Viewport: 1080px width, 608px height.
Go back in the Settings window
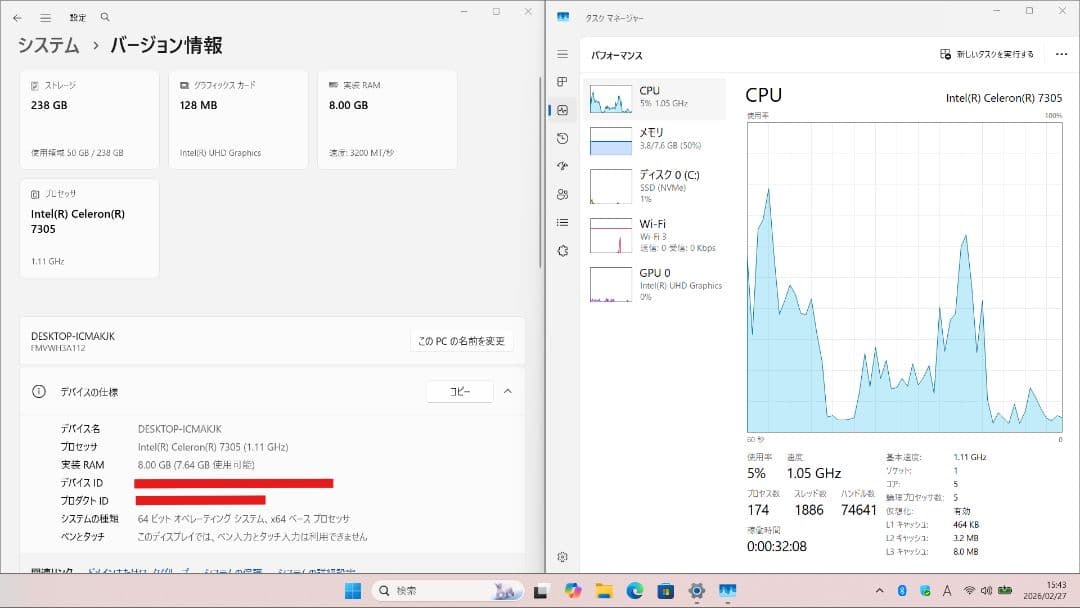[17, 17]
